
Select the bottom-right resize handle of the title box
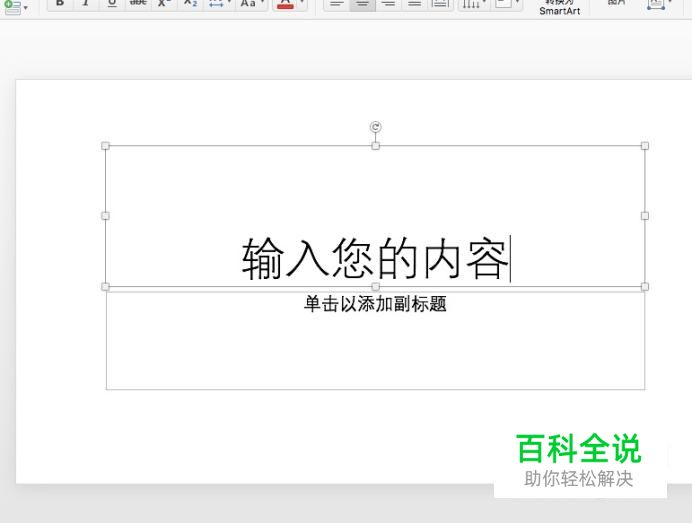tap(645, 287)
